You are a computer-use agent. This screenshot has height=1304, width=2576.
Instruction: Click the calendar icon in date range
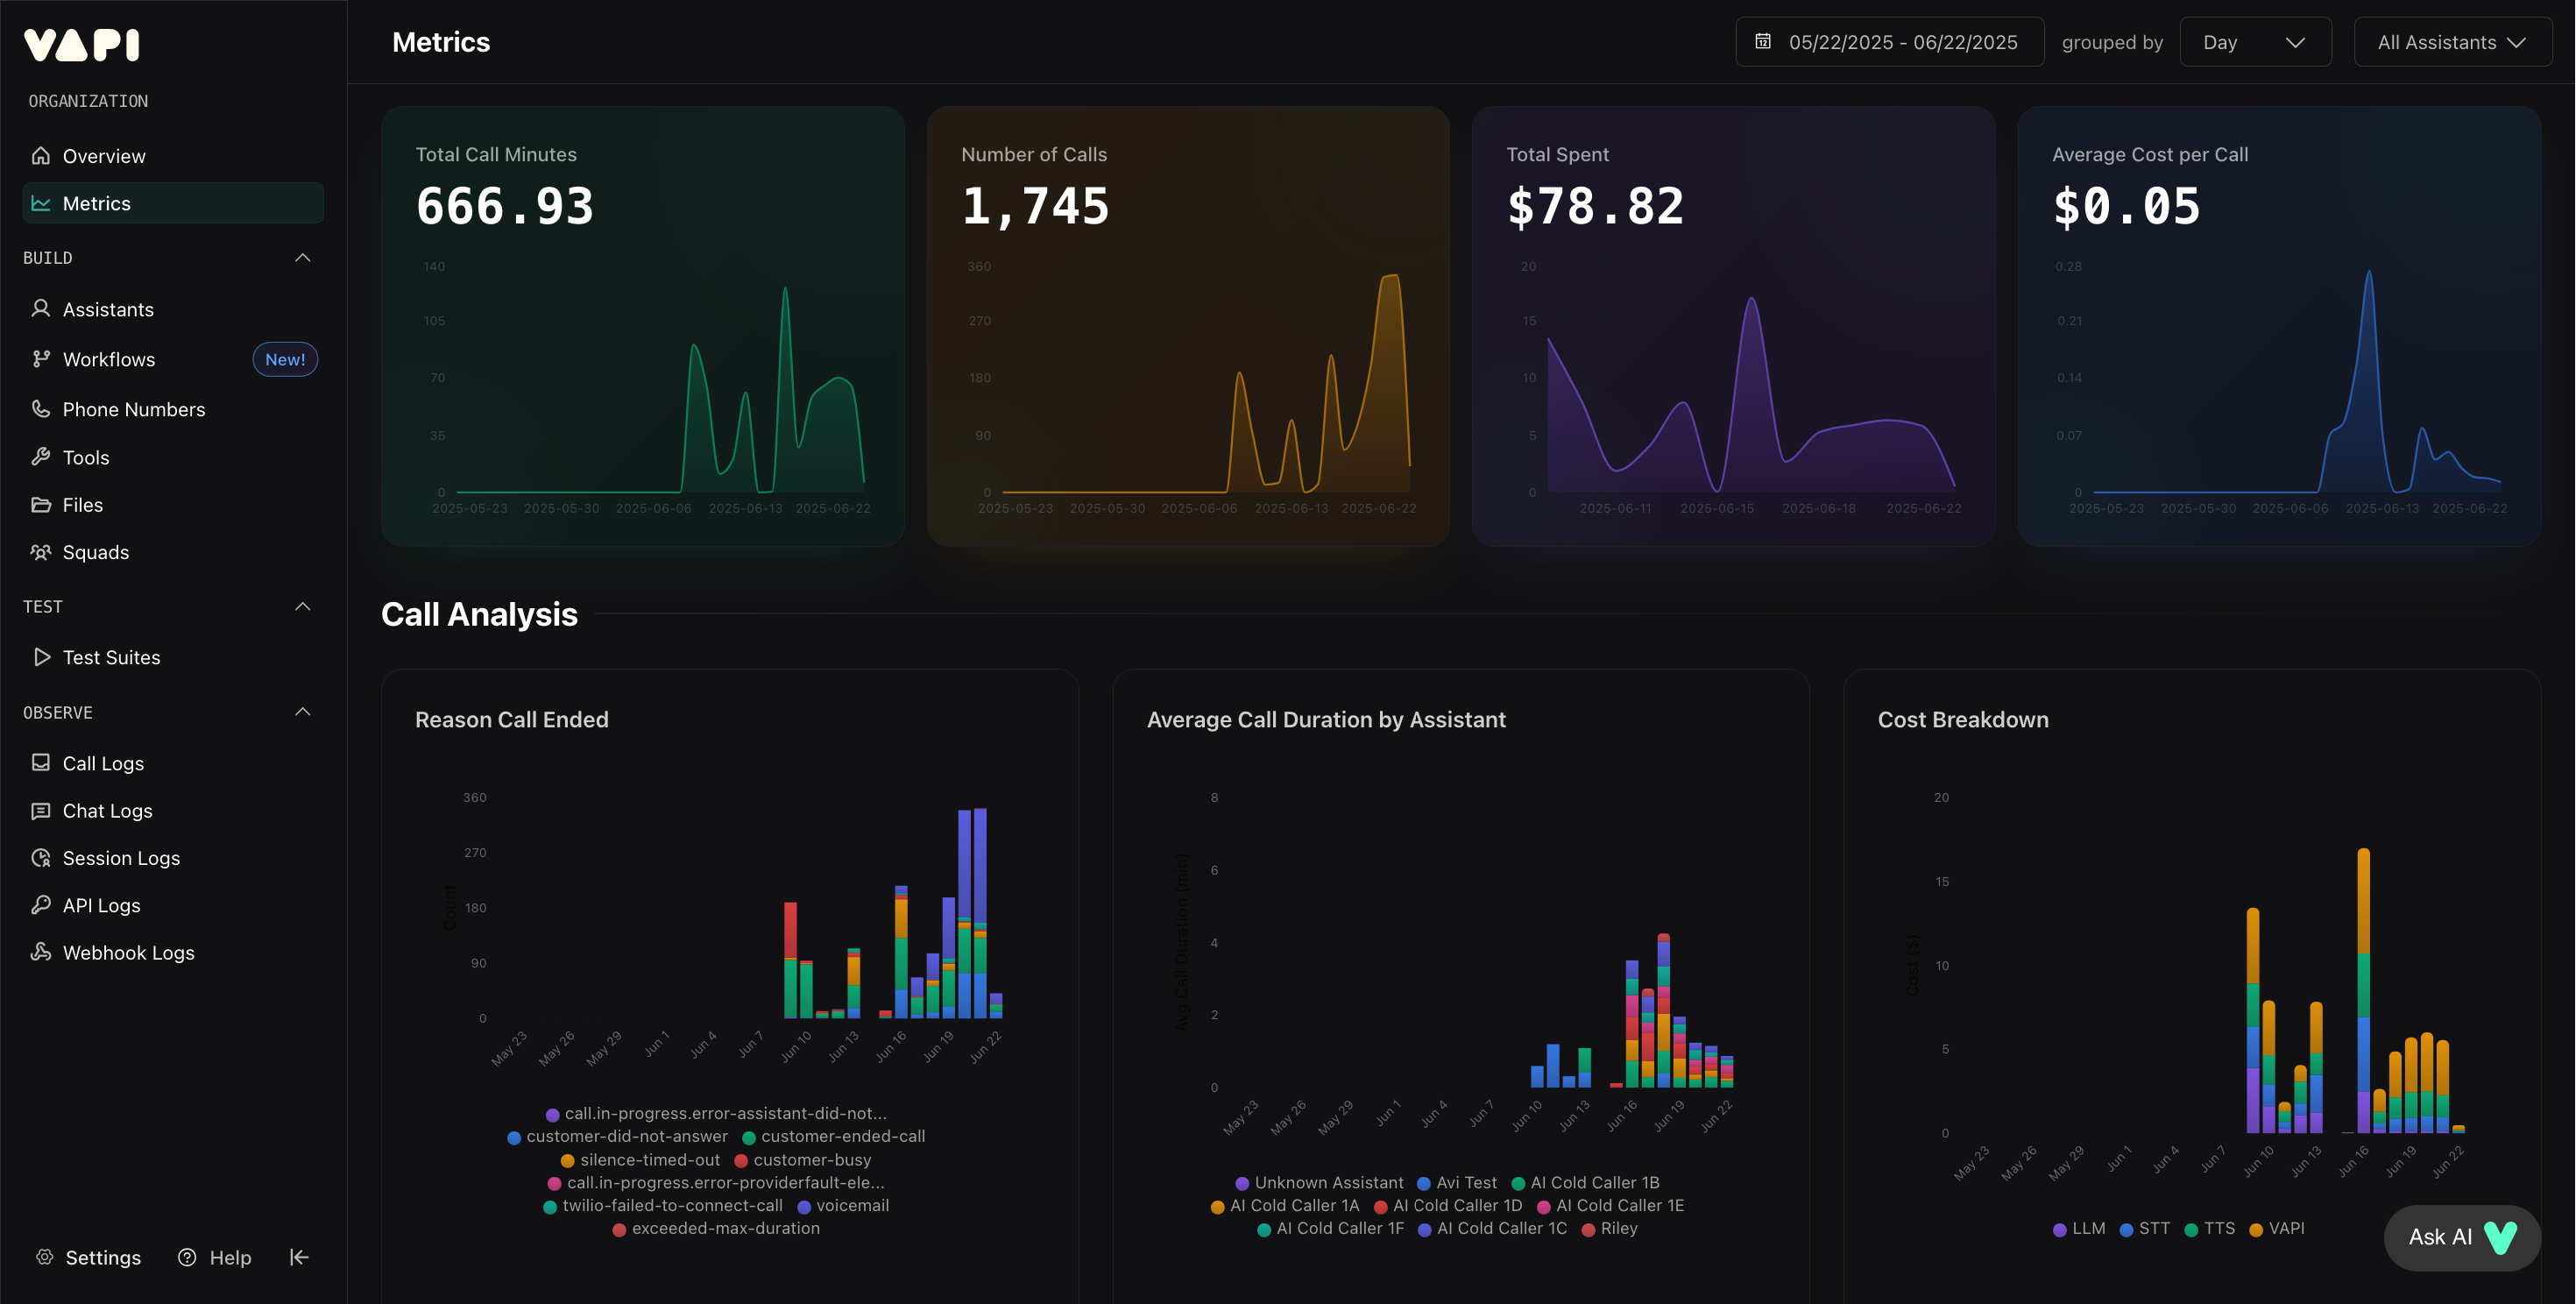pyautogui.click(x=1763, y=42)
